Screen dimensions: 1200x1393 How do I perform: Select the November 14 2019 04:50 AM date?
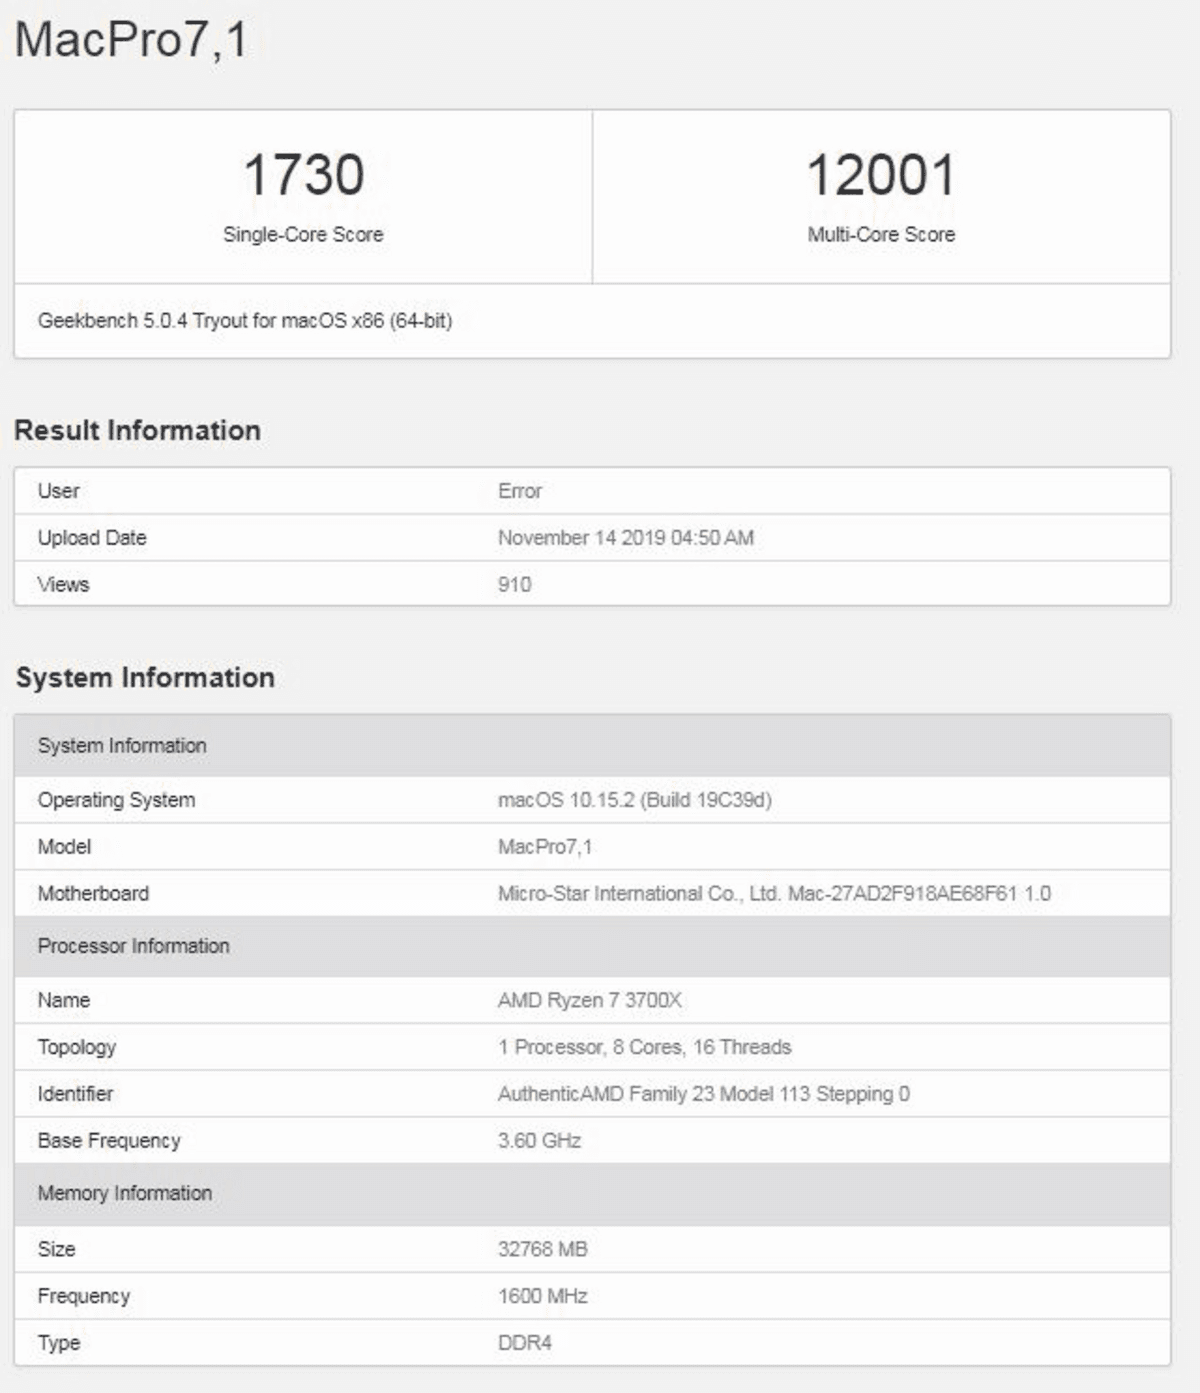626,538
